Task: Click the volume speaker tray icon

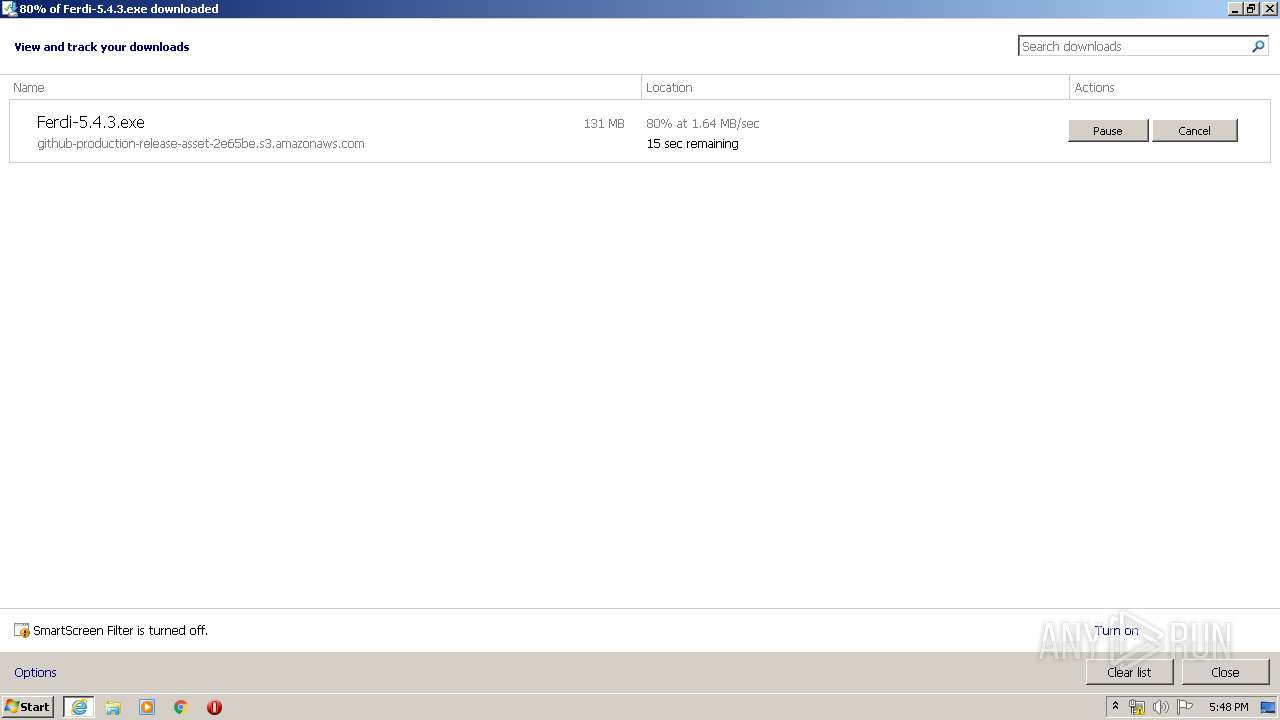Action: (x=1160, y=707)
